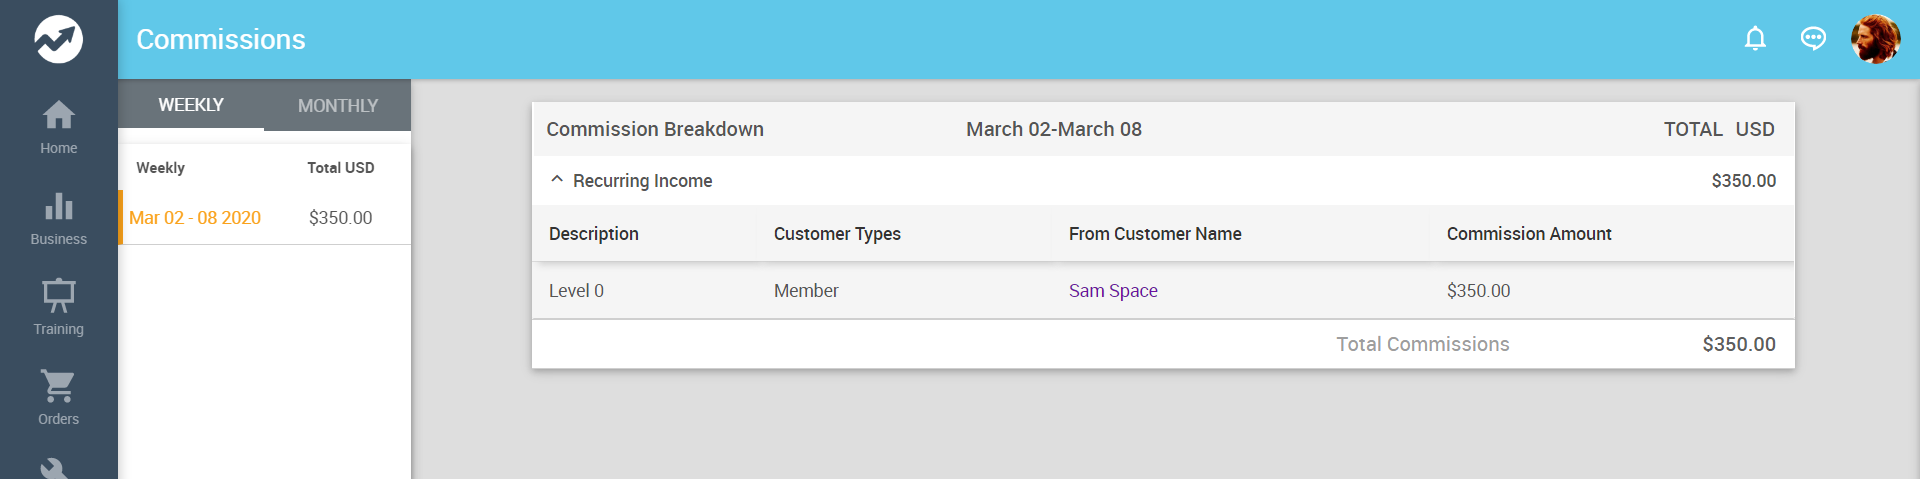This screenshot has height=479, width=1920.
Task: Click the Description column header
Action: (x=594, y=234)
